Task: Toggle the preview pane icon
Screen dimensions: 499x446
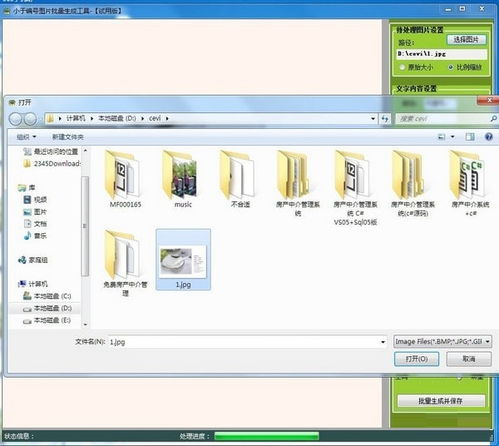Action: coord(470,137)
